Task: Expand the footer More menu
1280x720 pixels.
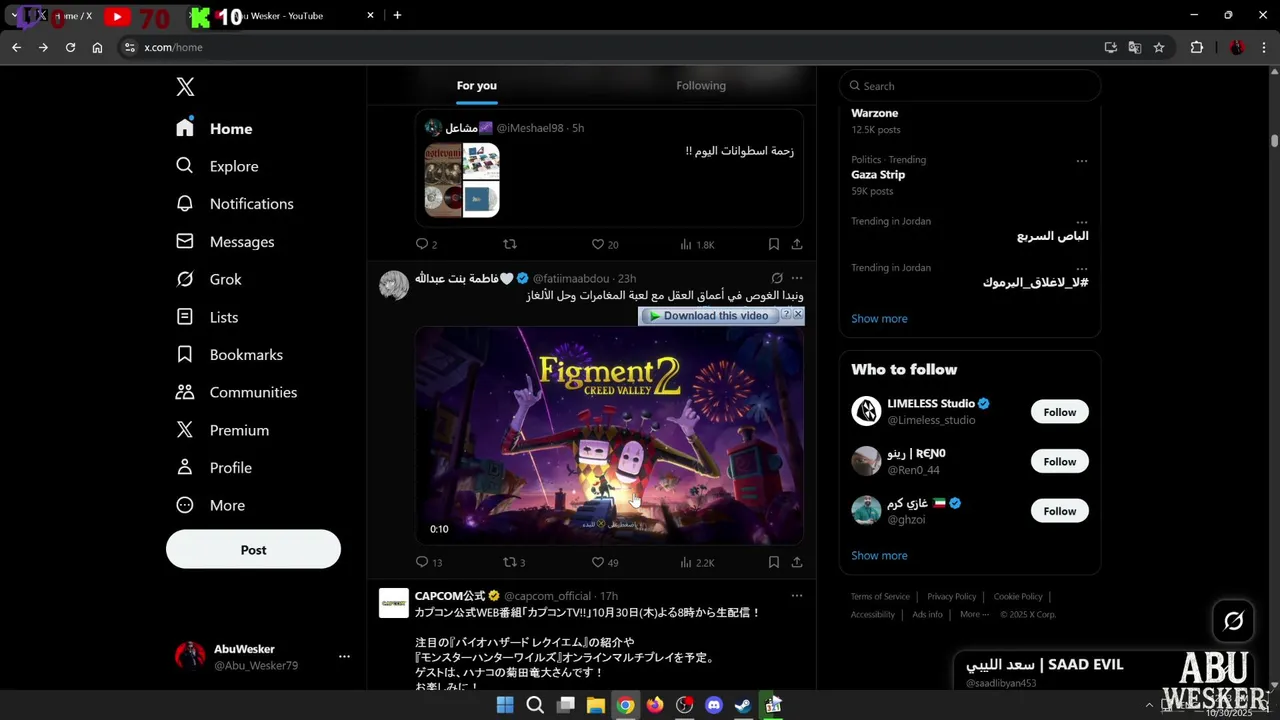Action: 974,614
